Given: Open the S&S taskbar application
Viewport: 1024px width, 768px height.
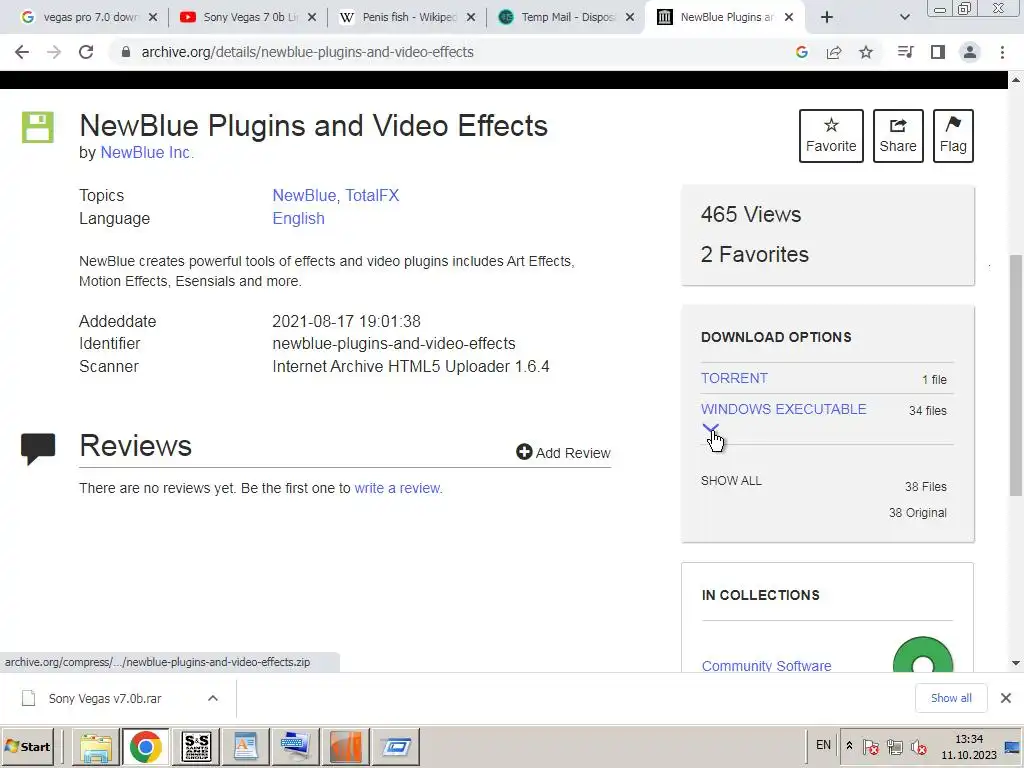Looking at the screenshot, I should 196,746.
